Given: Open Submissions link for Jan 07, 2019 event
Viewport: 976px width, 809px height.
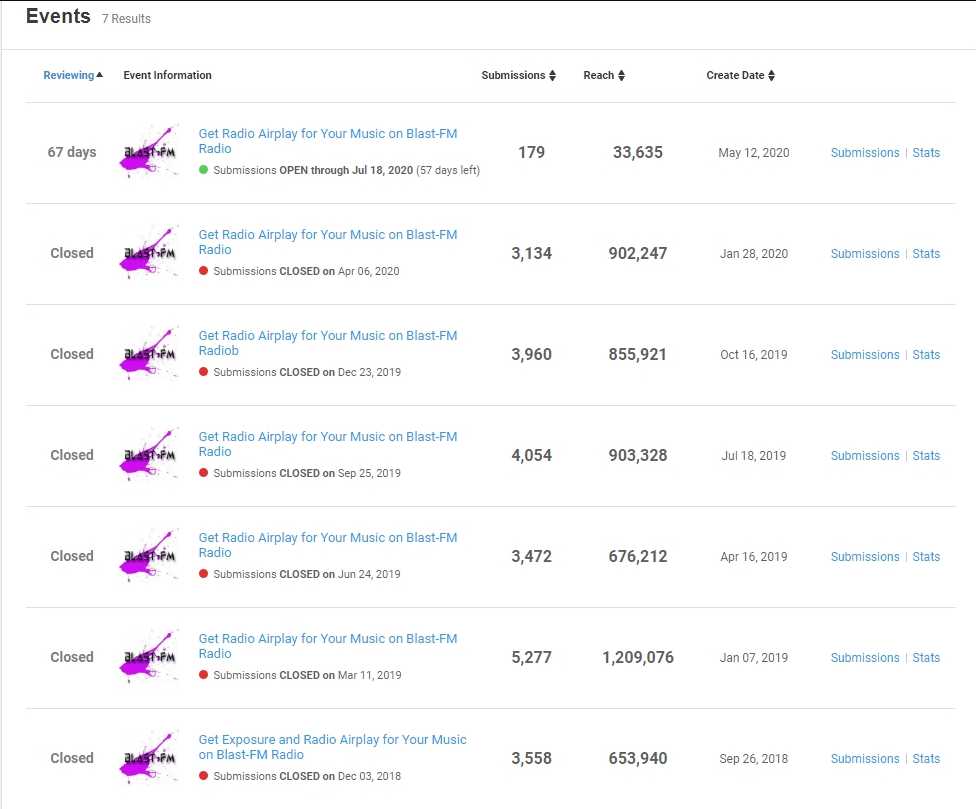Looking at the screenshot, I should pos(865,657).
